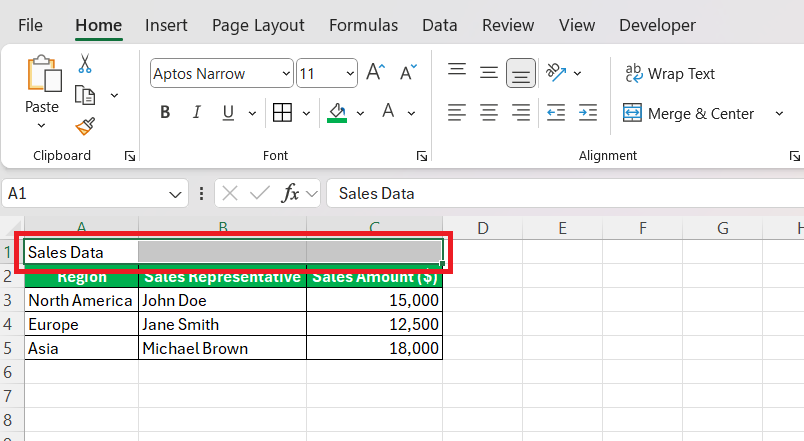804x441 pixels.
Task: Center text horizontally
Action: (489, 112)
